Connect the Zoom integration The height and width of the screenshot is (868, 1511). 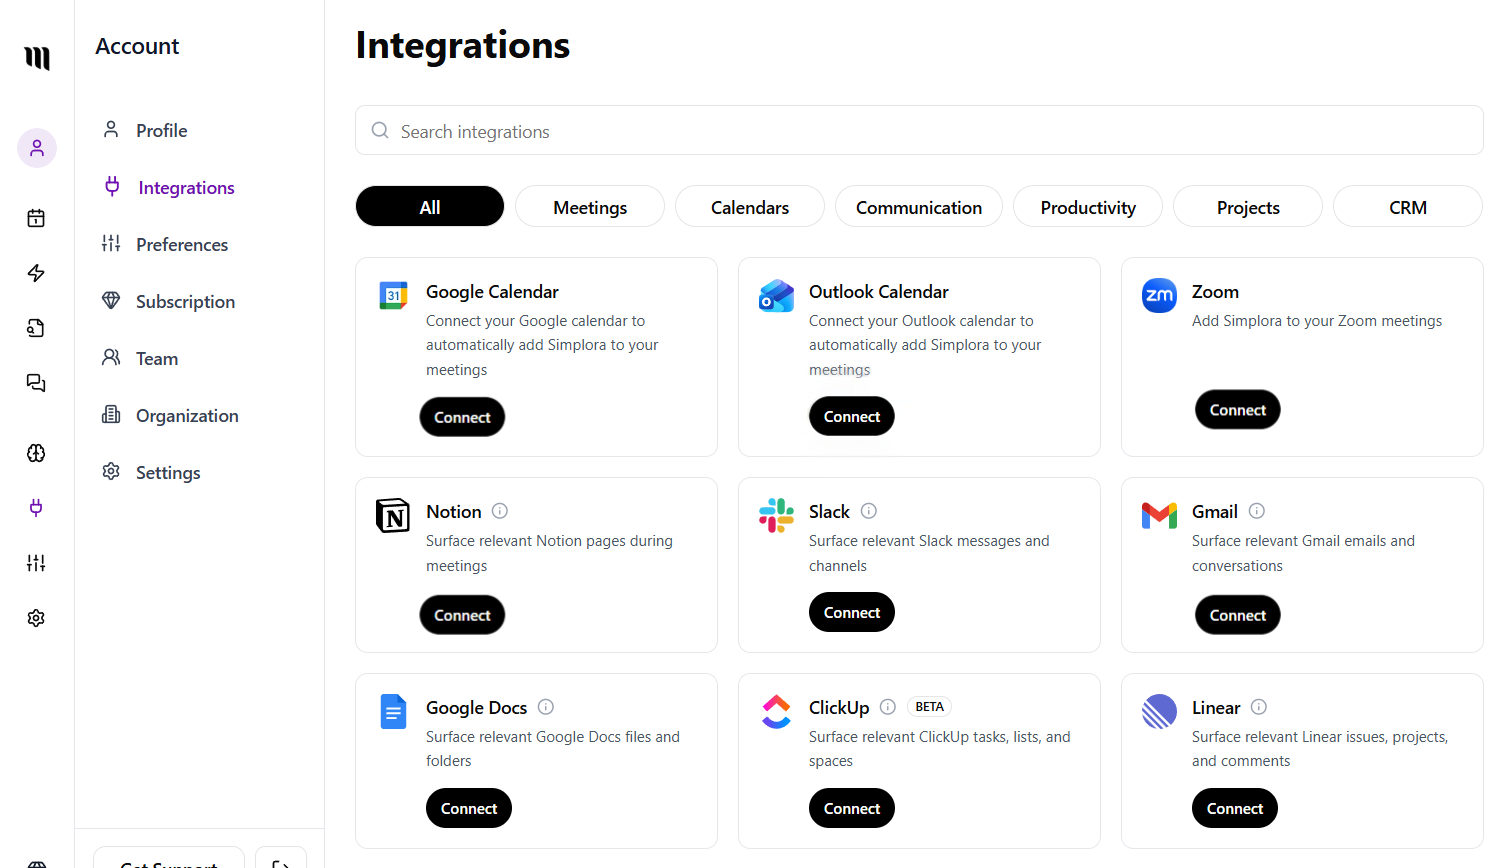pyautogui.click(x=1237, y=409)
